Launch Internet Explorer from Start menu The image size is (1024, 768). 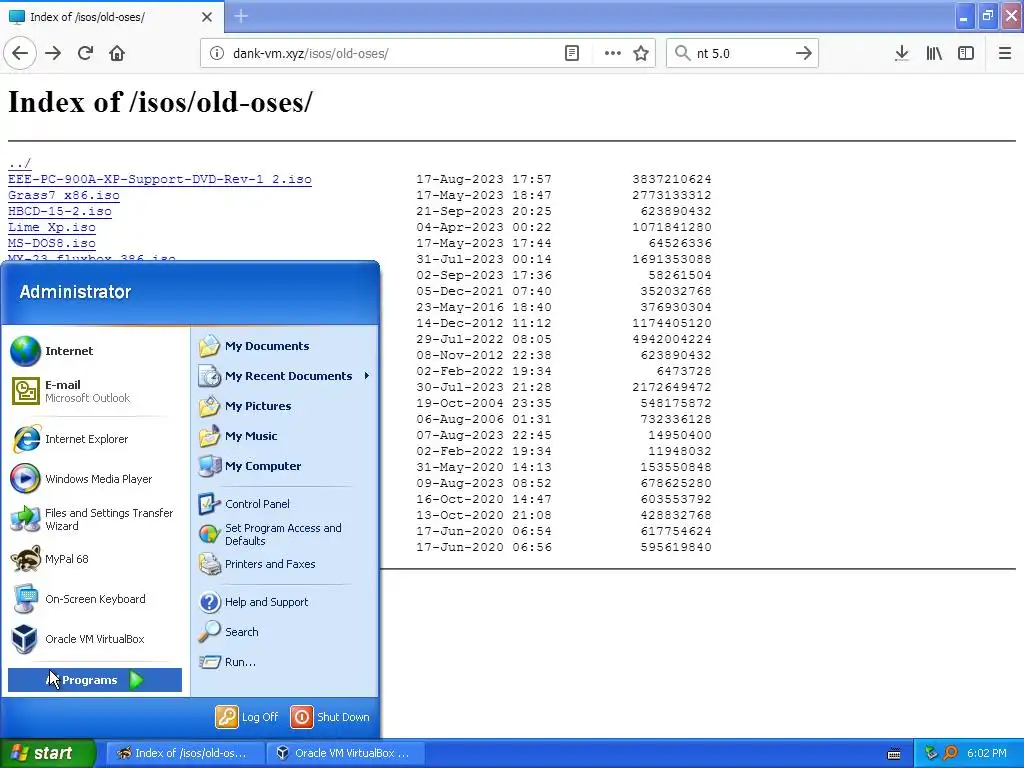pos(95,439)
